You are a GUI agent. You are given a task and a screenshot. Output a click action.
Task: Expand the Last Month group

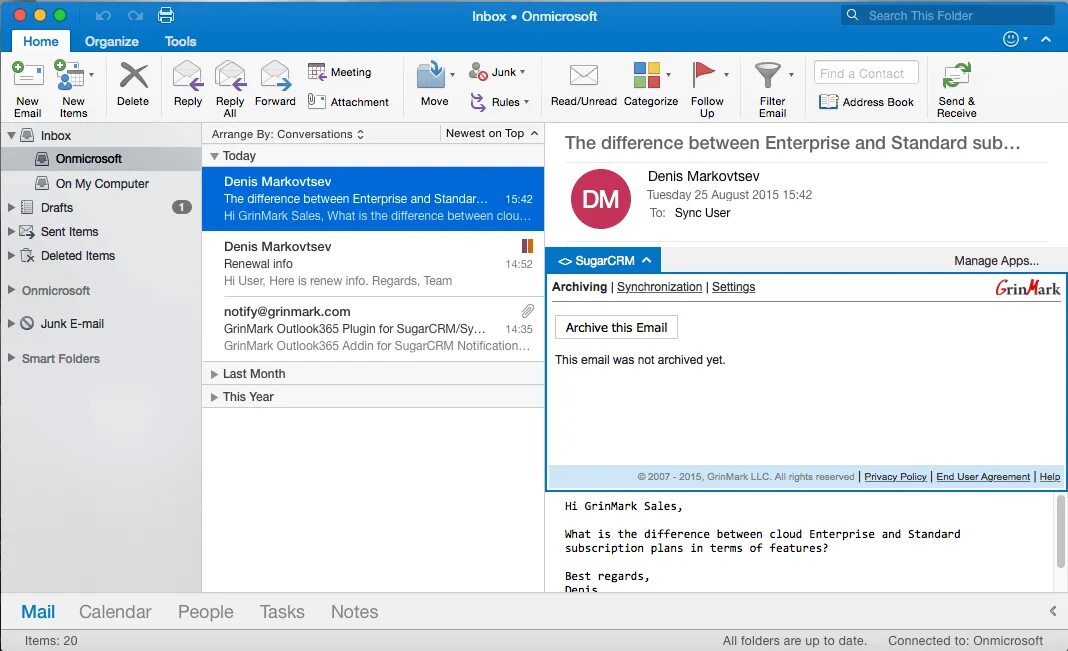[x=214, y=374]
